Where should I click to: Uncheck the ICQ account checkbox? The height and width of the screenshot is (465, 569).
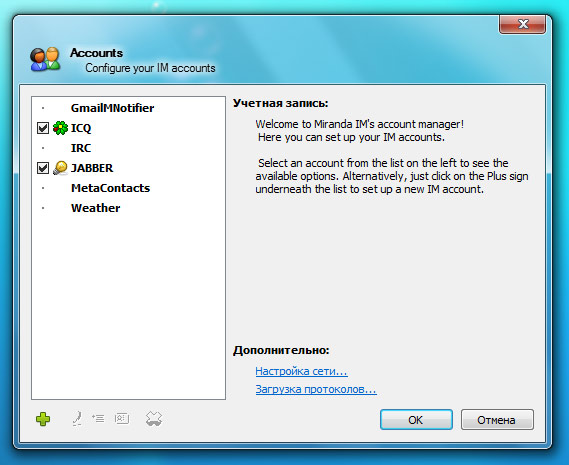click(x=43, y=128)
